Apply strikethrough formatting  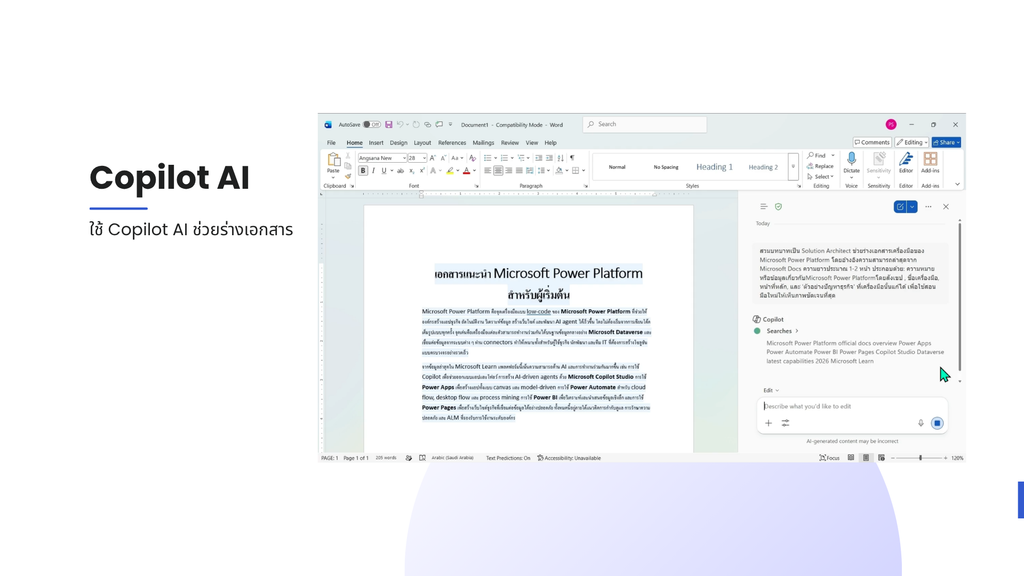(x=400, y=171)
